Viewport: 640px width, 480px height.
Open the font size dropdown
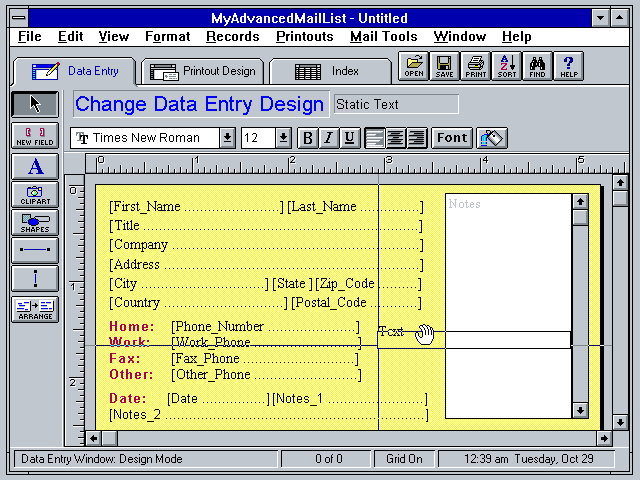283,138
